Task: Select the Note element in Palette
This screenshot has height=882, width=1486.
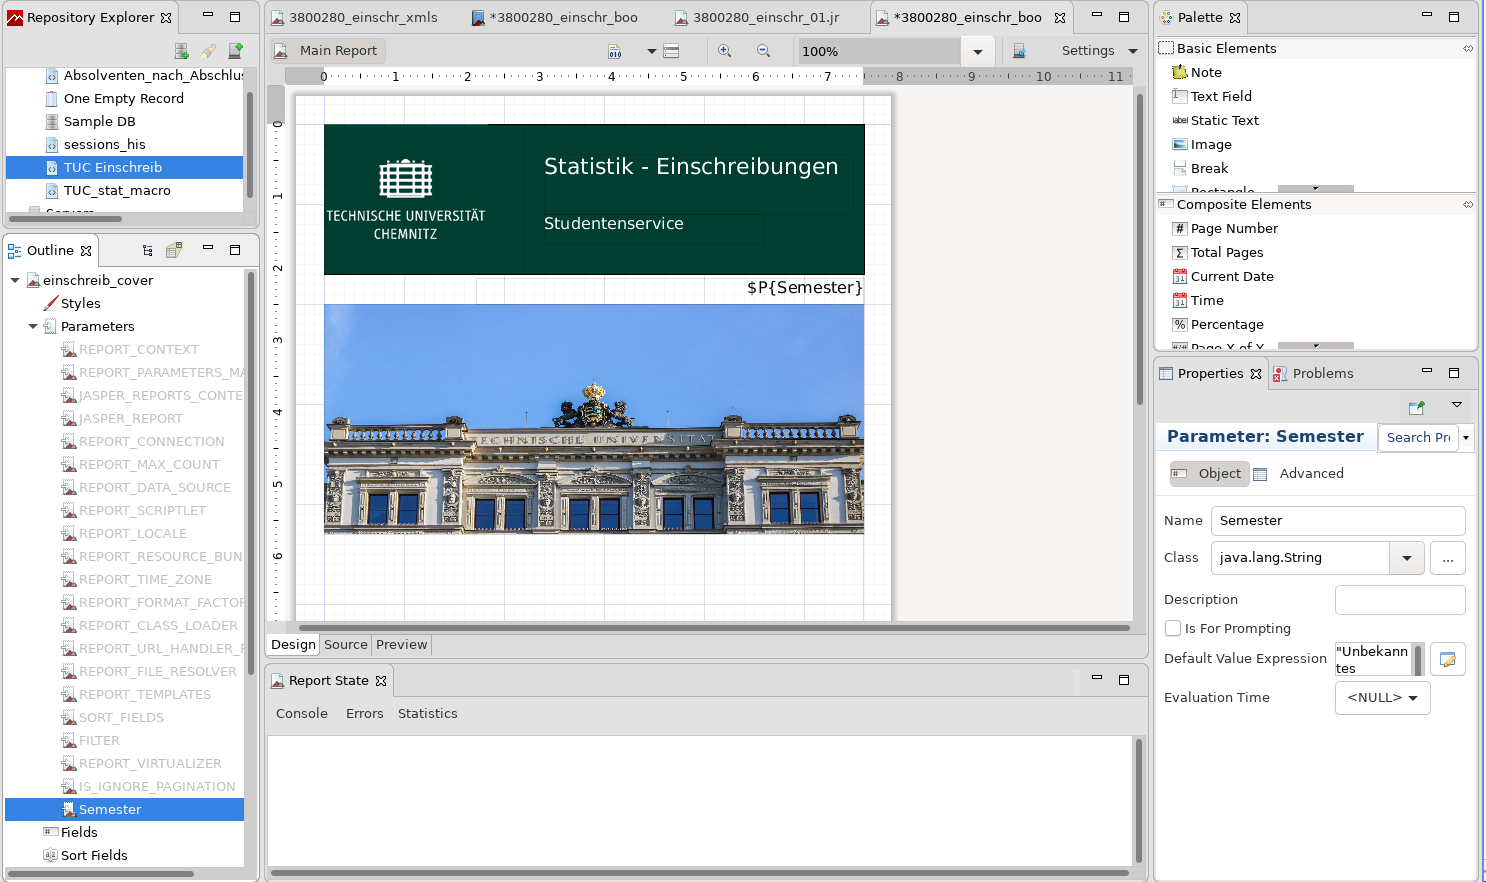Action: click(1205, 73)
